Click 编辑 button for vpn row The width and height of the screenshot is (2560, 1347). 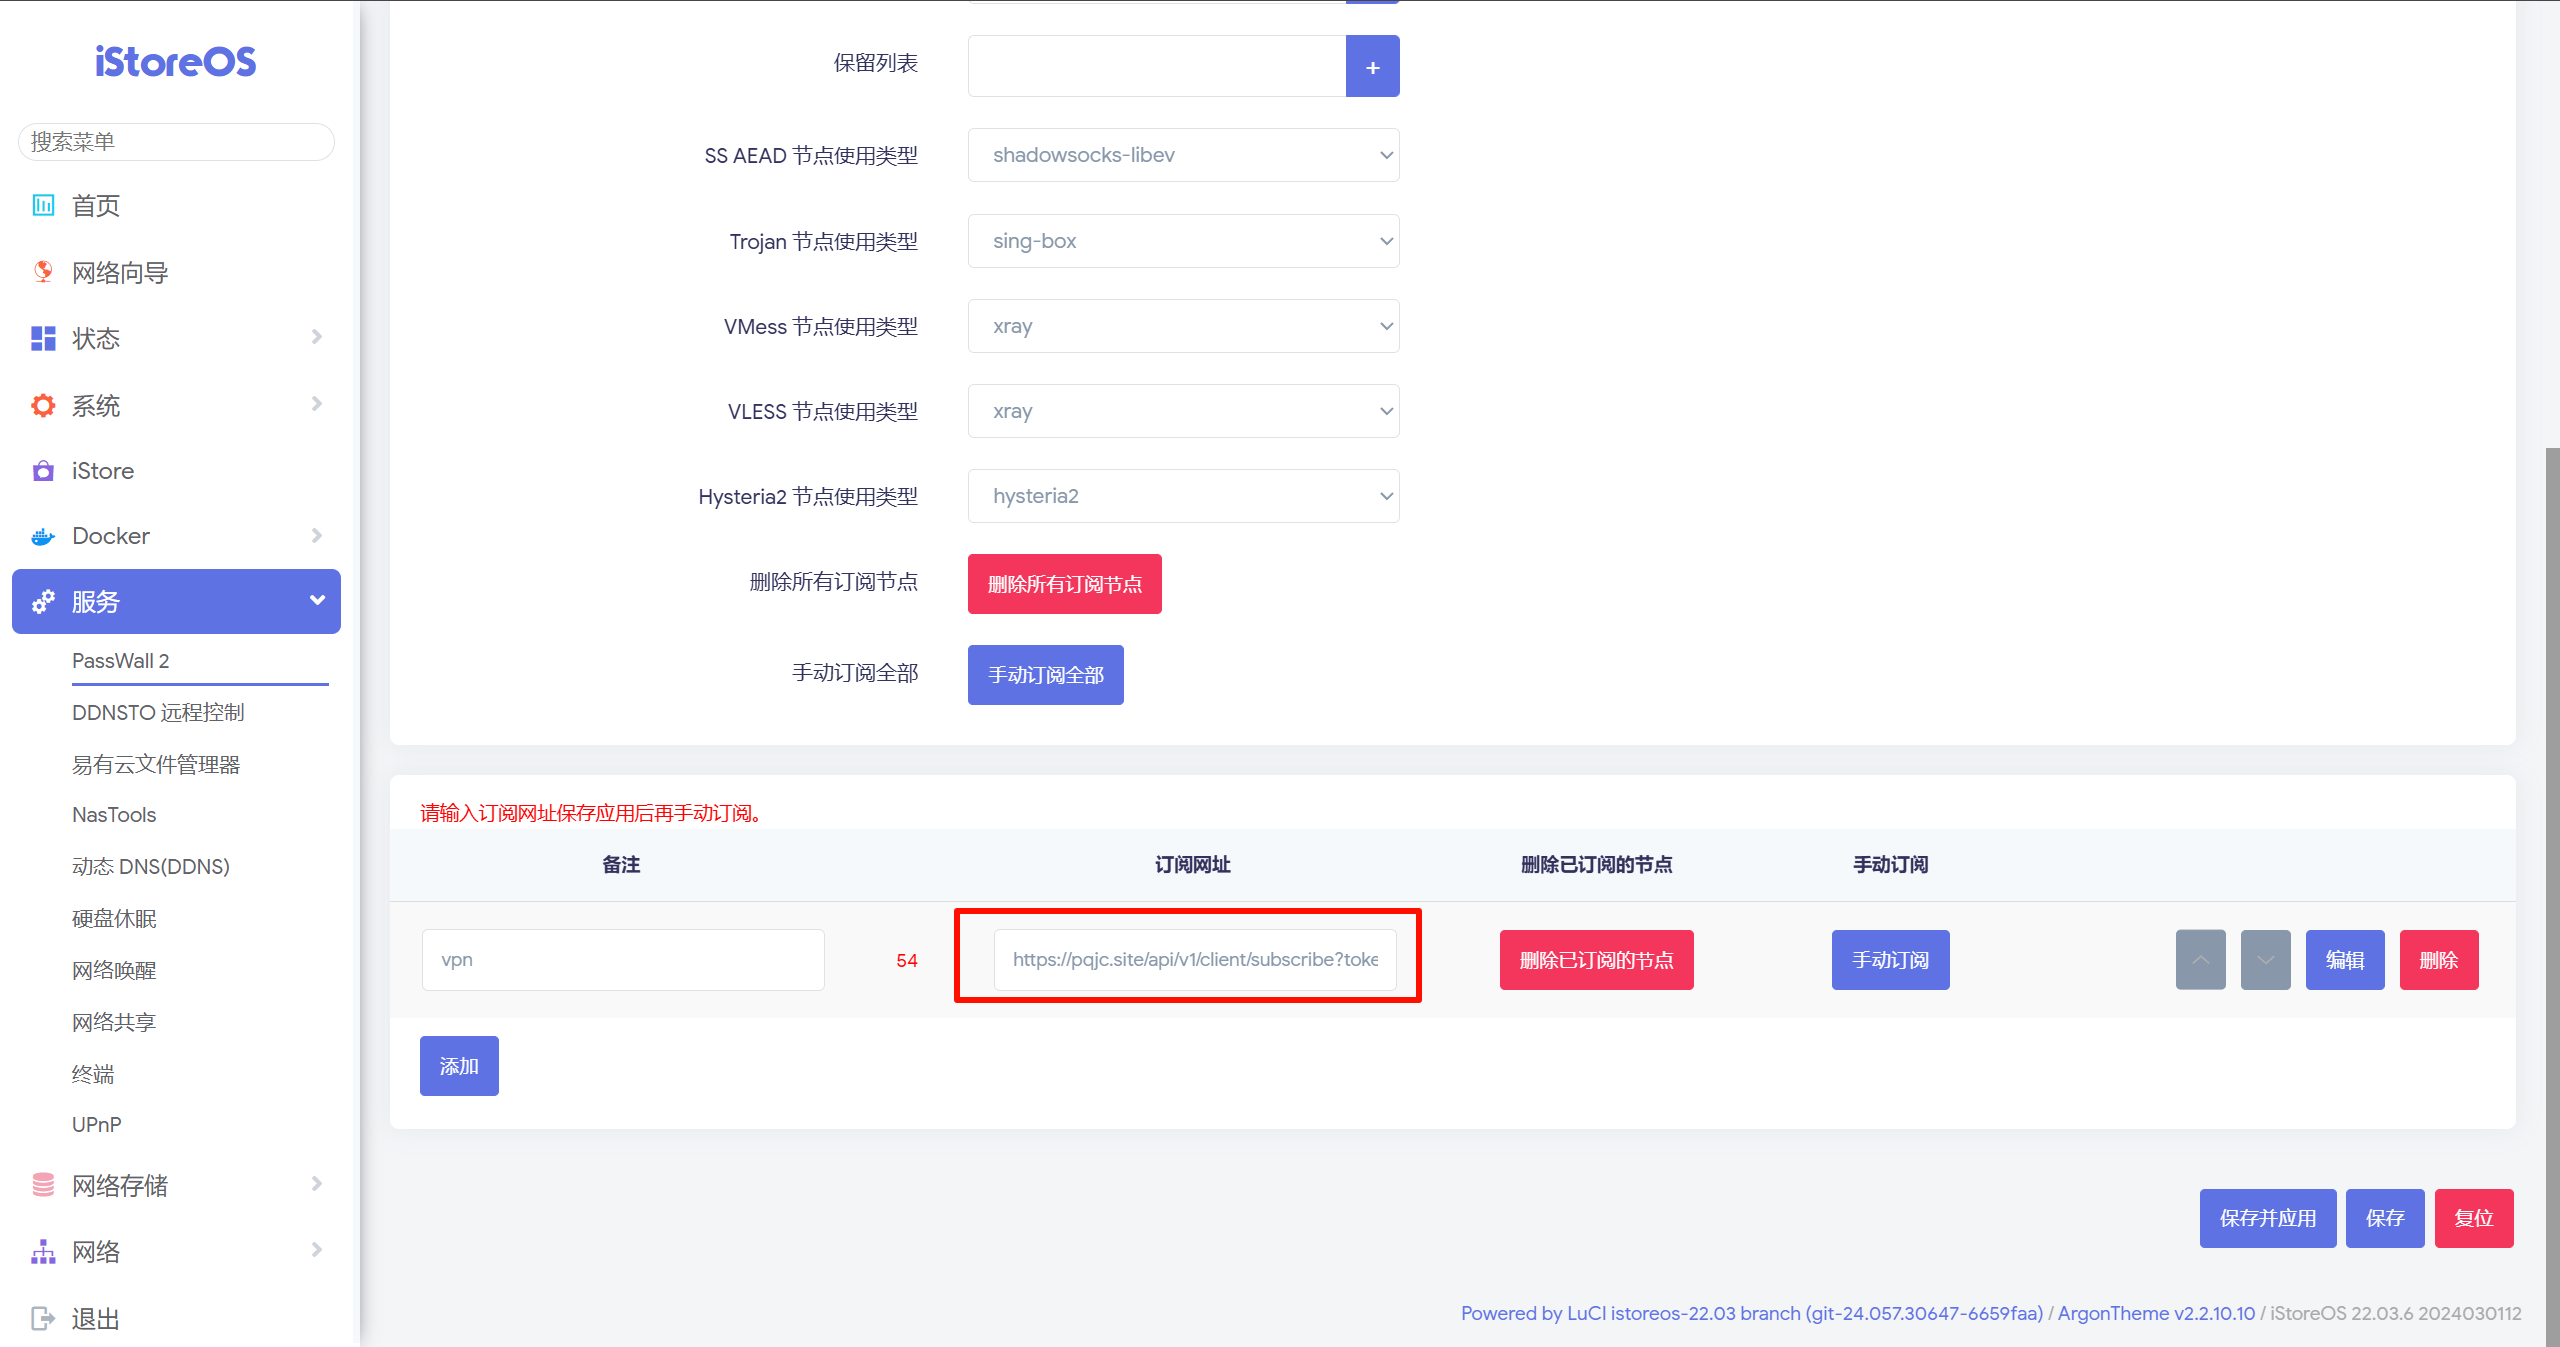2345,960
